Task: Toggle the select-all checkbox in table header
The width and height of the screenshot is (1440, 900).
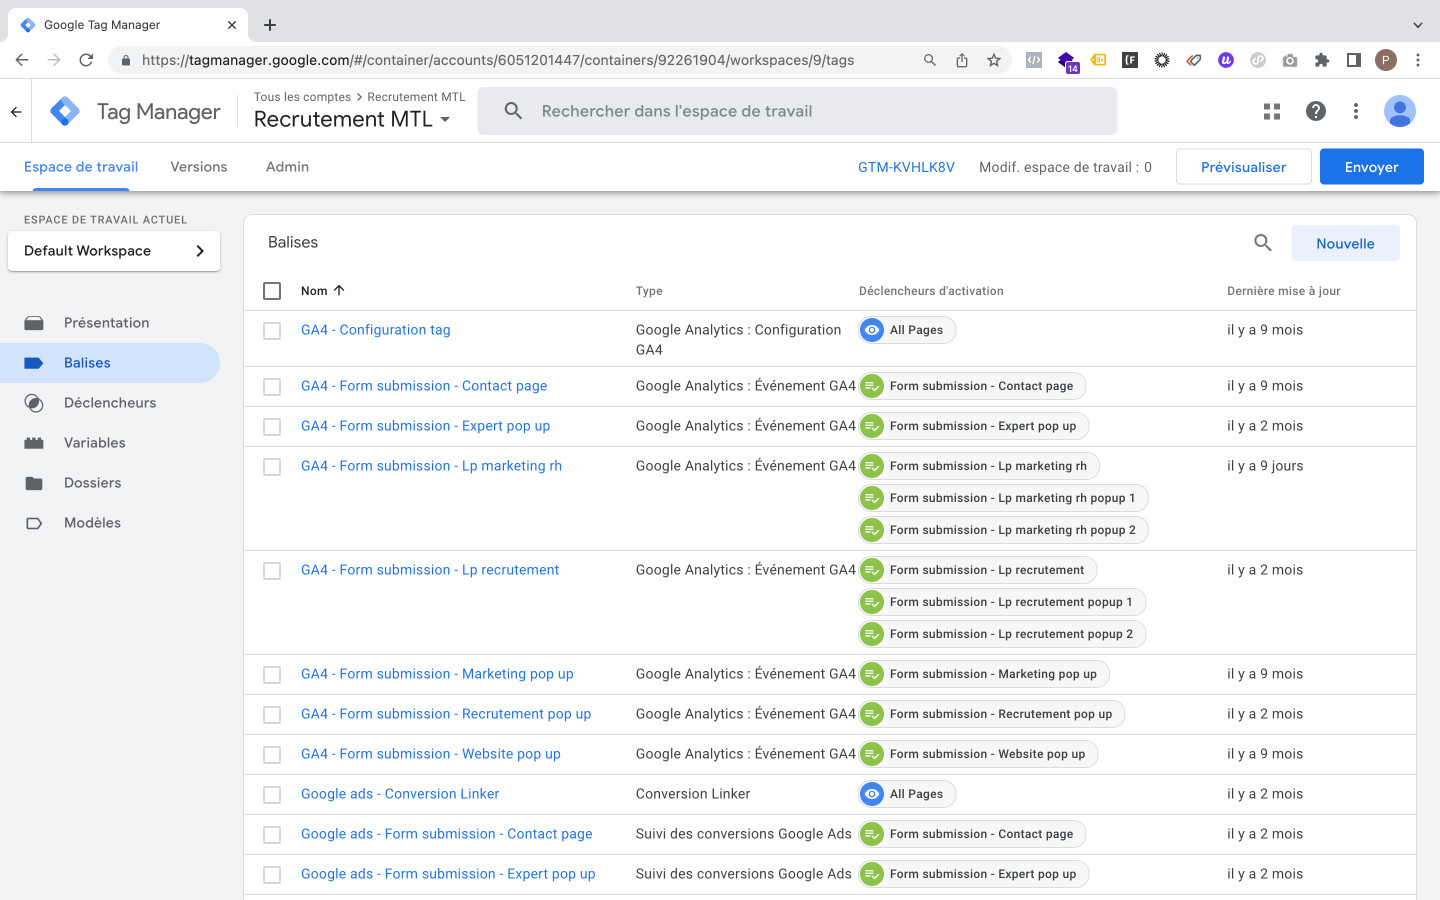Action: (x=272, y=291)
